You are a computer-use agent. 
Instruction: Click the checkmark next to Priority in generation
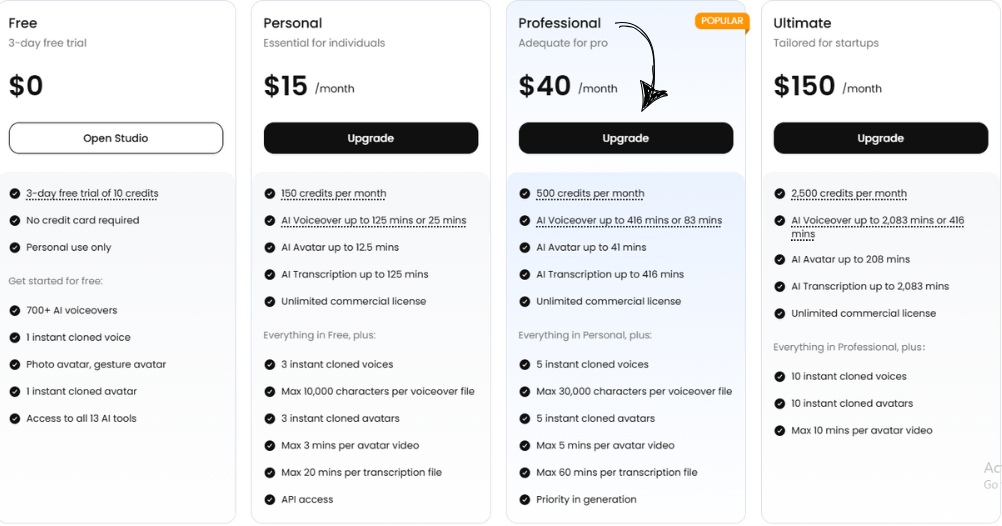(525, 499)
